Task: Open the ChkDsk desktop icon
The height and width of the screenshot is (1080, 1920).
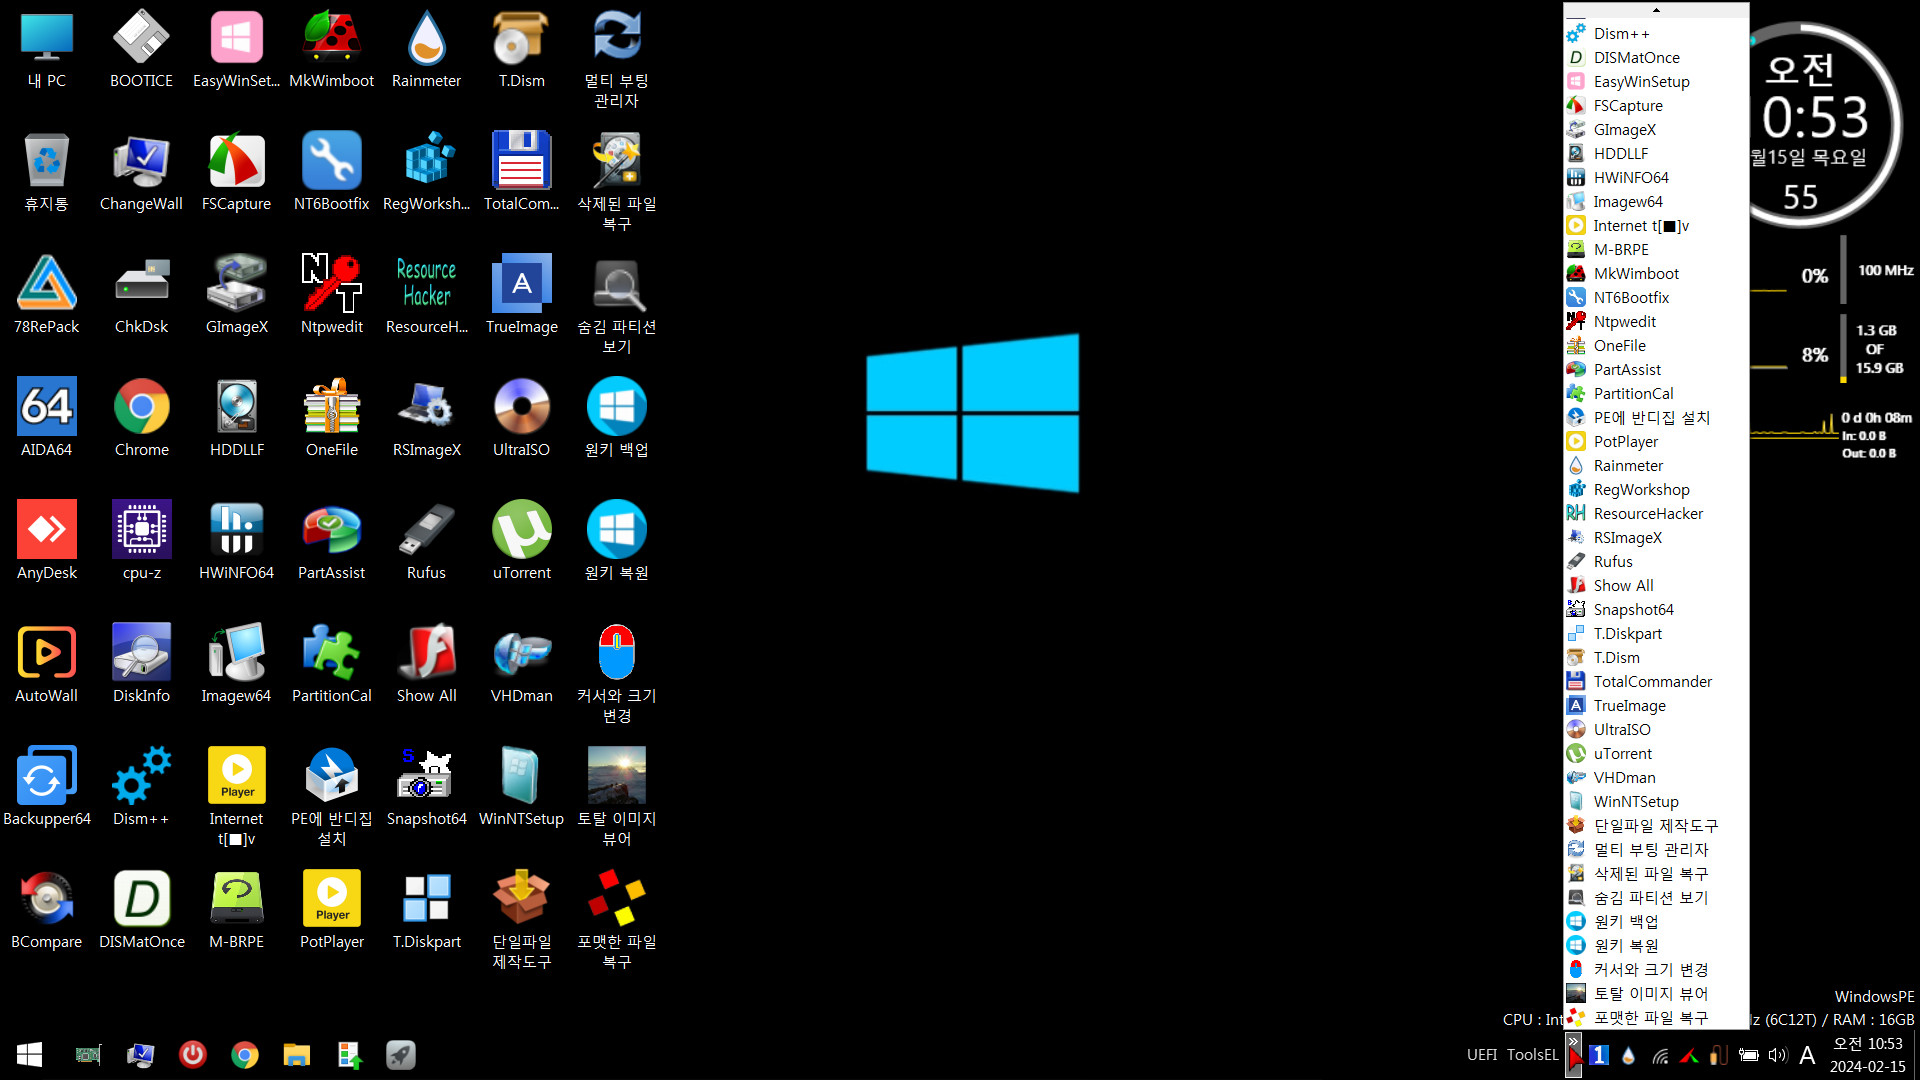Action: tap(141, 296)
